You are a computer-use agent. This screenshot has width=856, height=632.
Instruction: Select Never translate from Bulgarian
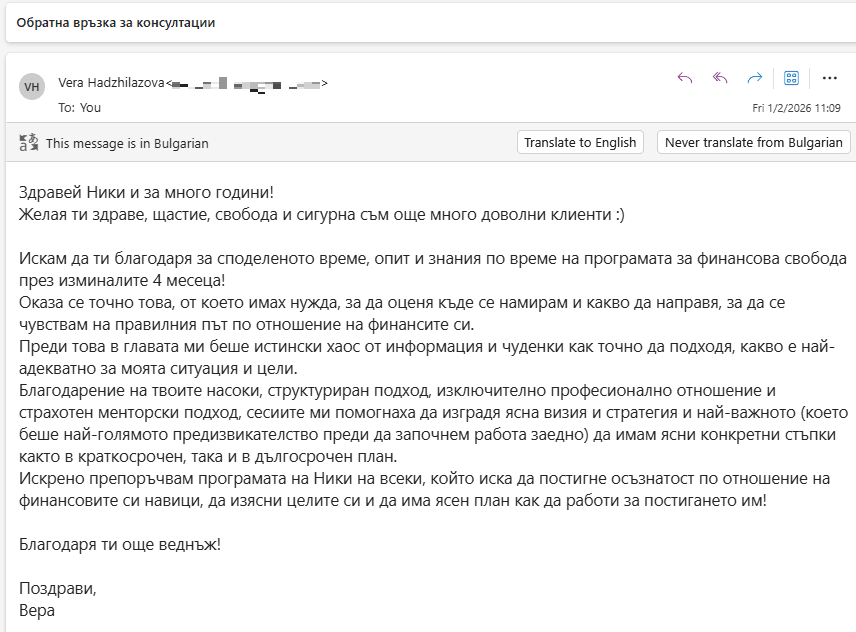[753, 142]
